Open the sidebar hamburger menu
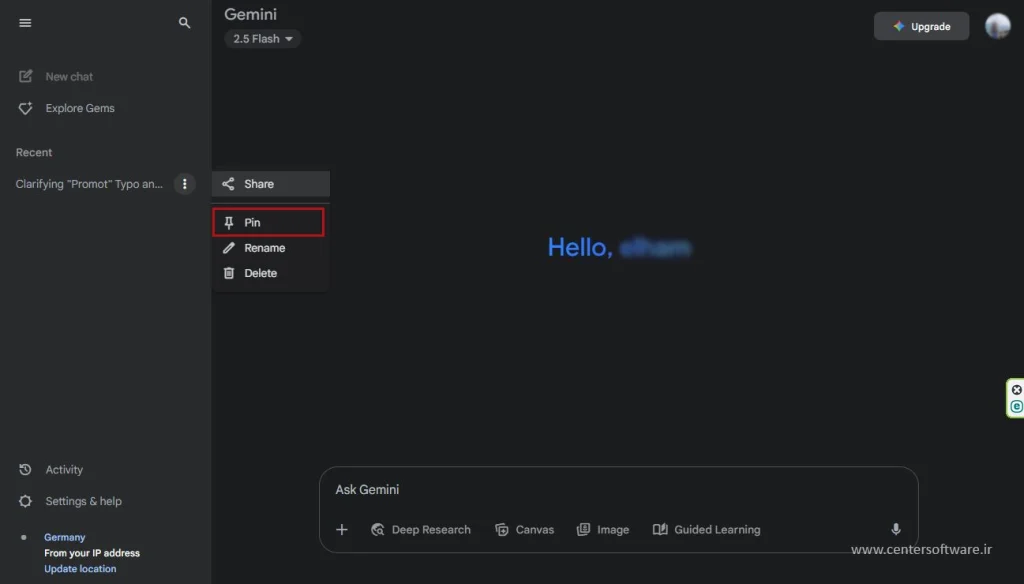This screenshot has height=584, width=1024. pos(25,22)
